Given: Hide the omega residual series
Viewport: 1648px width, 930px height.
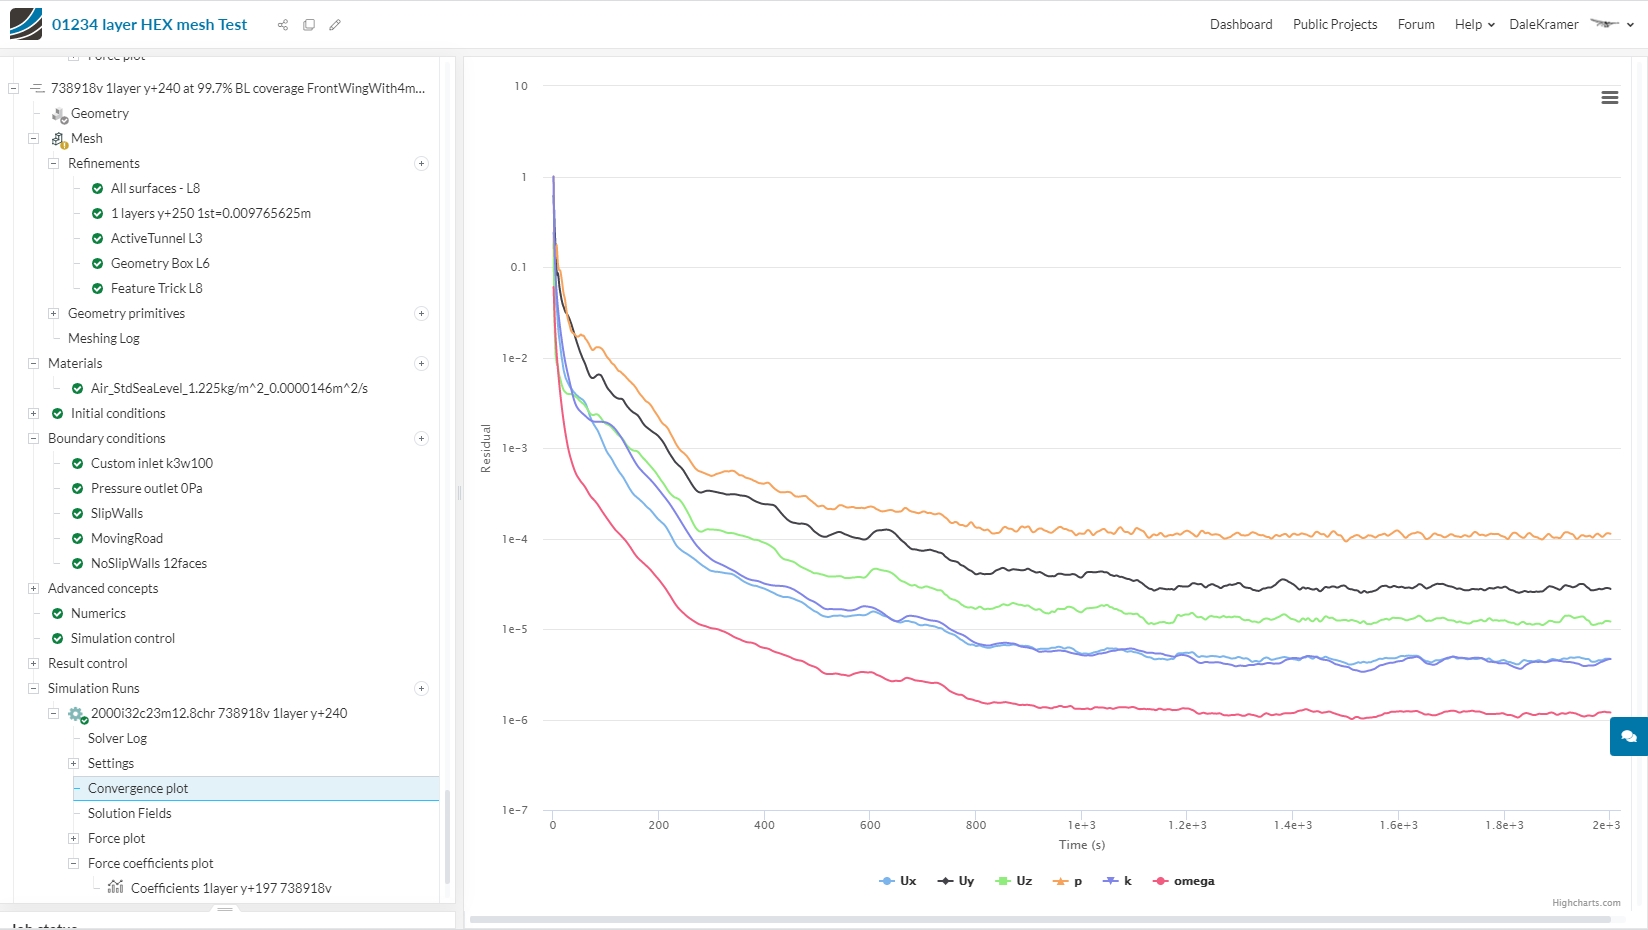Looking at the screenshot, I should 1184,881.
